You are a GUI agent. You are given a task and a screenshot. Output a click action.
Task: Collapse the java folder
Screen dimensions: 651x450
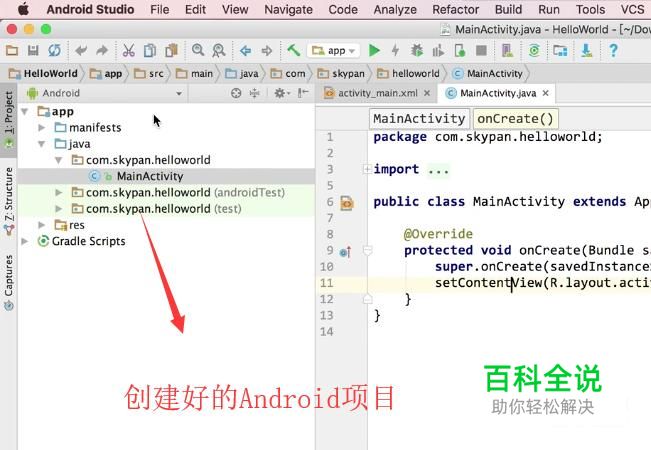(42, 144)
